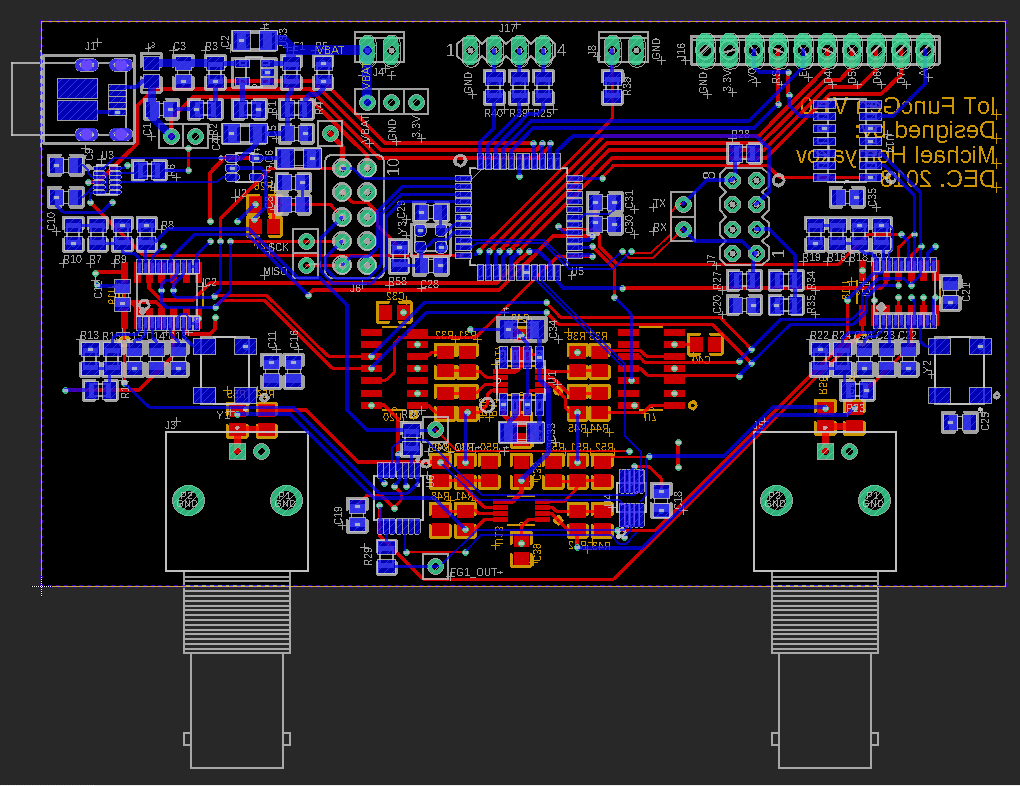Click the C25 capacitor label
This screenshot has height=786, width=1020.
[x=985, y=420]
